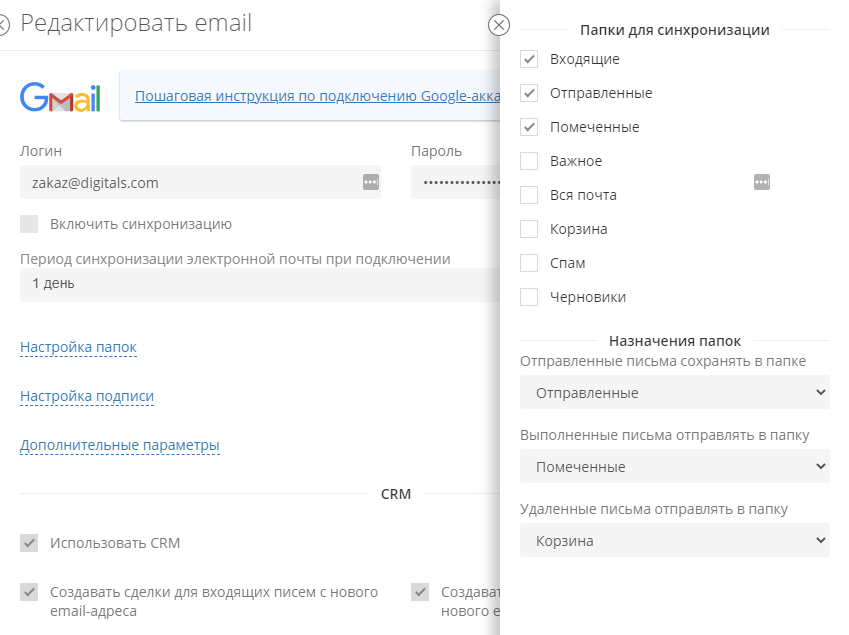Enable sync for Вся почта folder
Image resolution: width=849 pixels, height=635 pixels.
(x=530, y=195)
